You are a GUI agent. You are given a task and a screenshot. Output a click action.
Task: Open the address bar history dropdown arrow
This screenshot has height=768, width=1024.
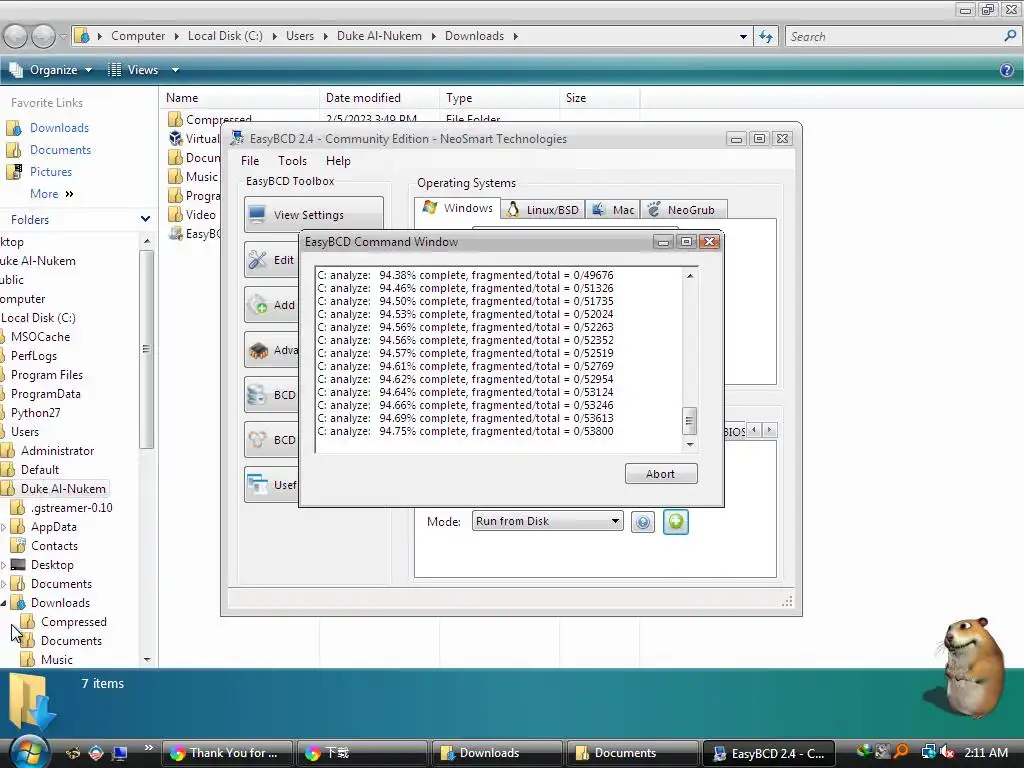coord(743,37)
